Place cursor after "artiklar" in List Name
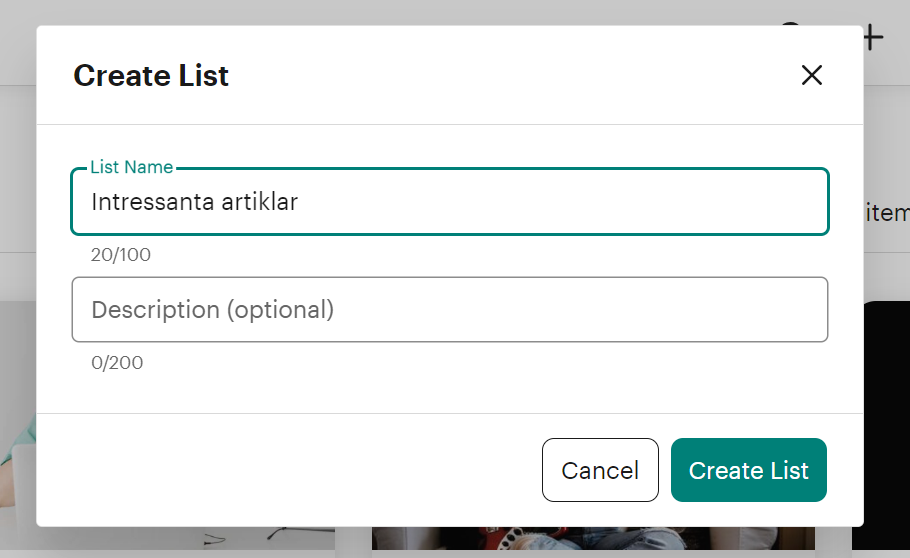Image resolution: width=910 pixels, height=558 pixels. (x=299, y=202)
